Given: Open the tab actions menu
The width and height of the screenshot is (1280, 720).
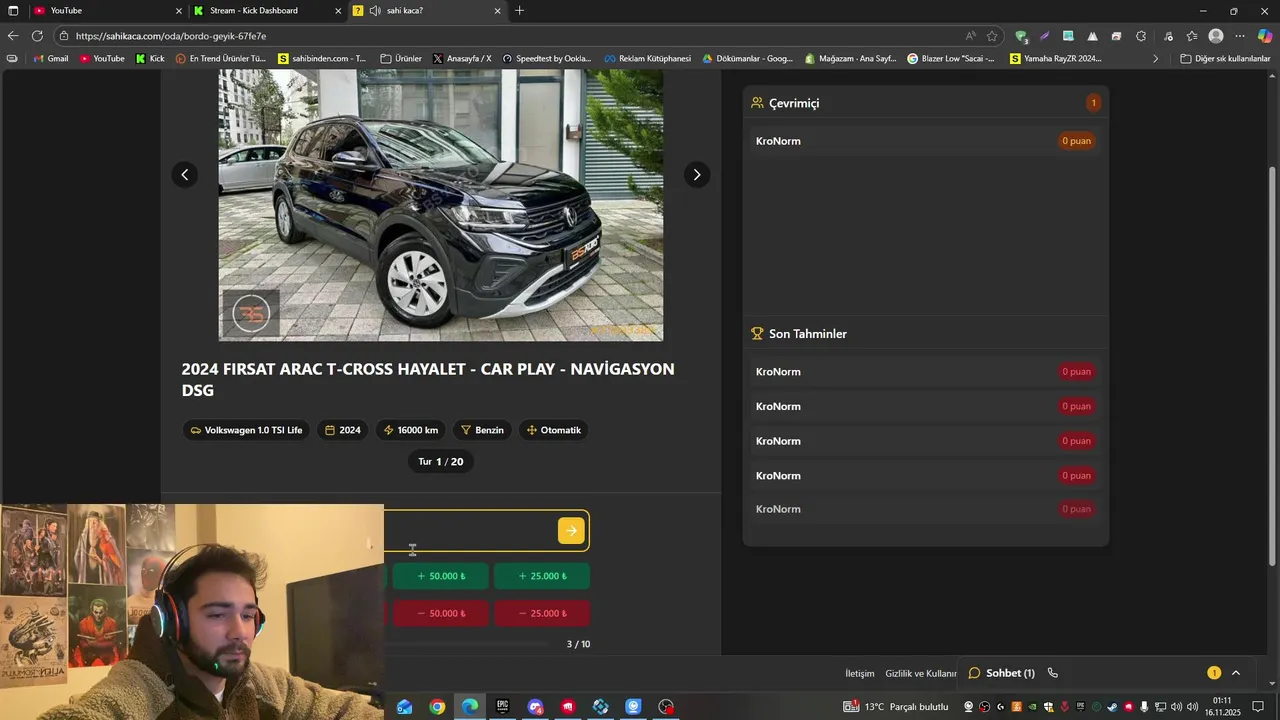Looking at the screenshot, I should [x=13, y=11].
